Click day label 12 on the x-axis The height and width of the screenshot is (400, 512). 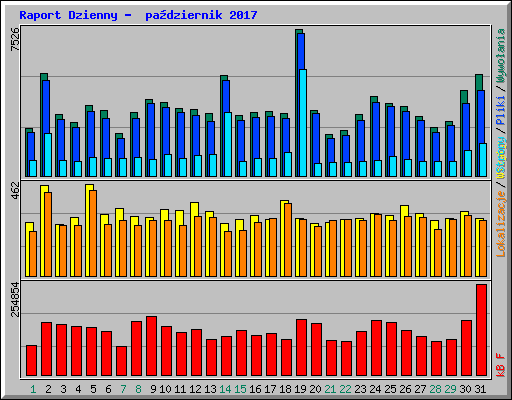point(195,389)
